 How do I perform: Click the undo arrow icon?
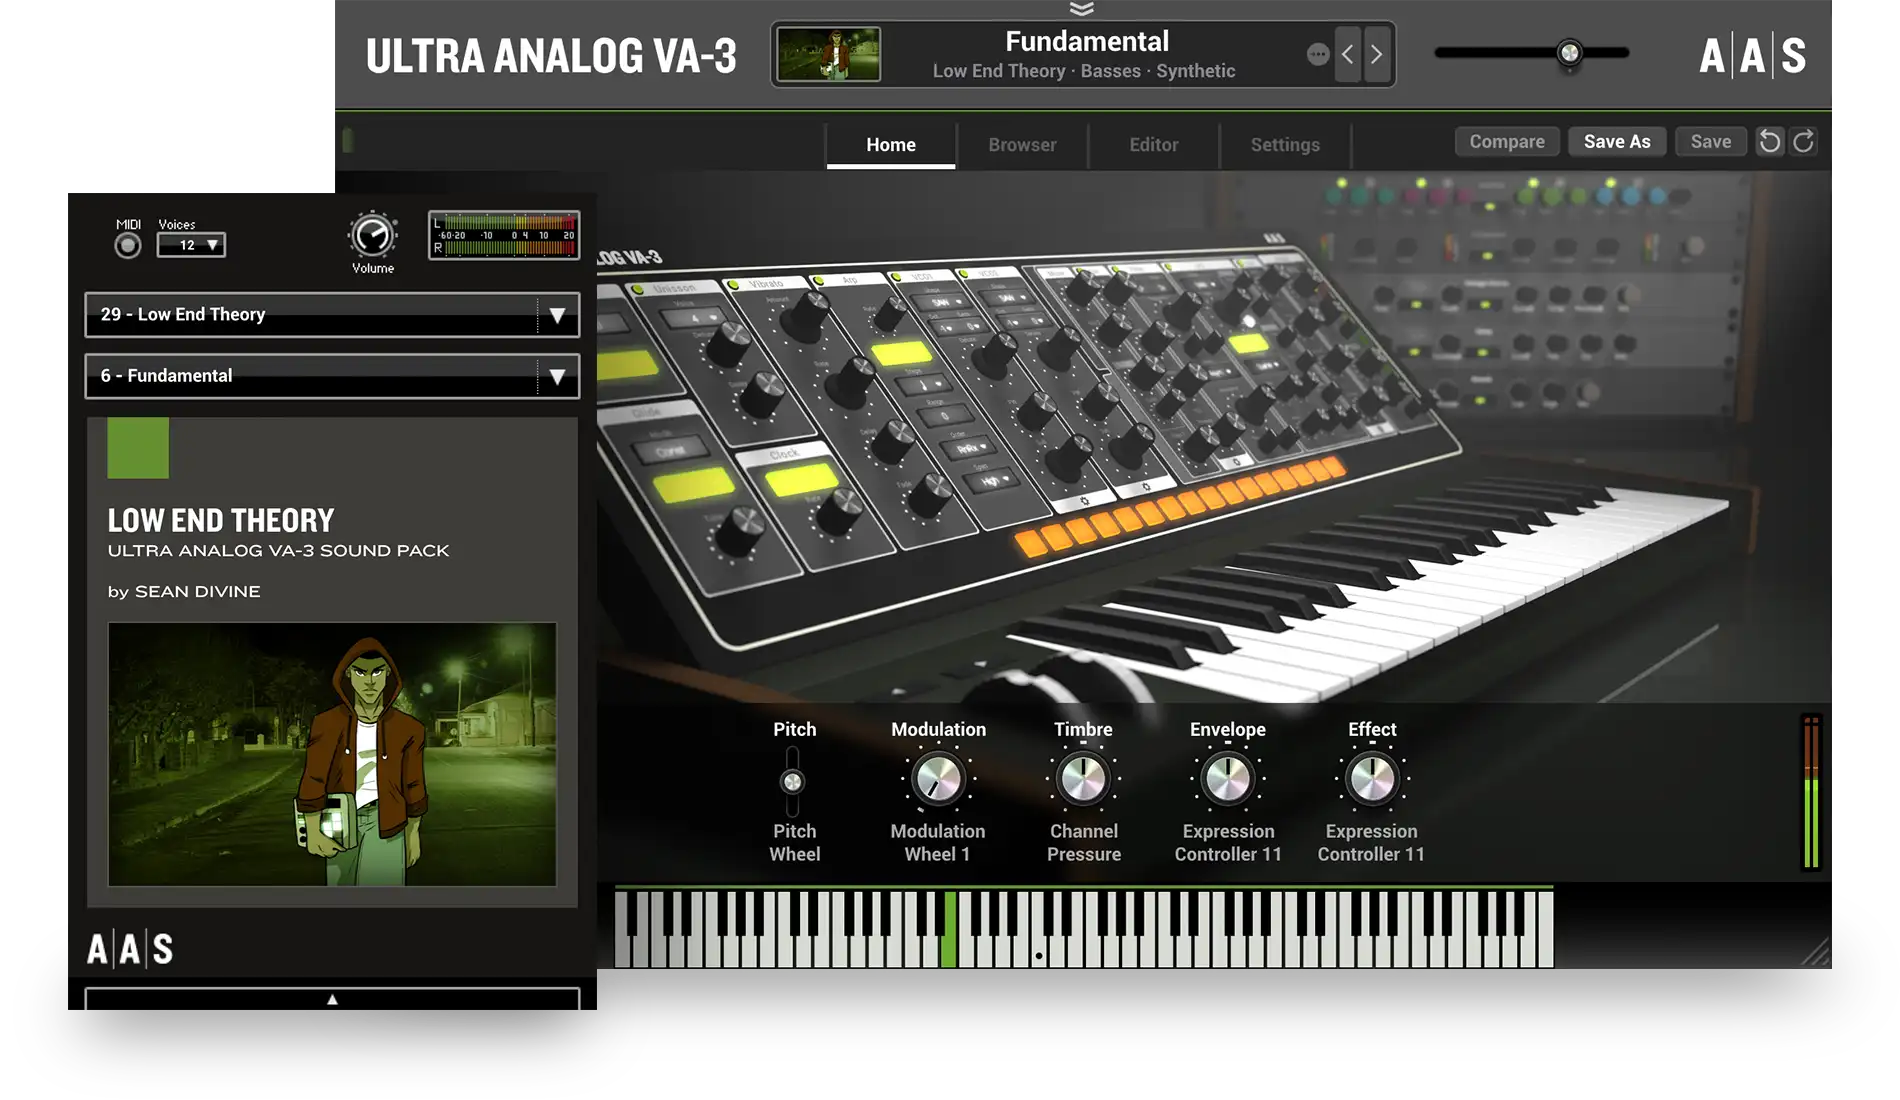1769,141
